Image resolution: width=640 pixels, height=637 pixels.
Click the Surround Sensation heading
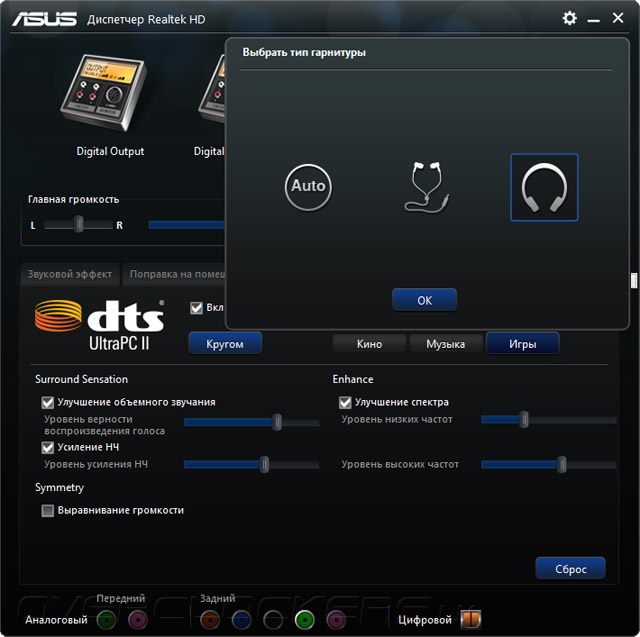(x=81, y=379)
